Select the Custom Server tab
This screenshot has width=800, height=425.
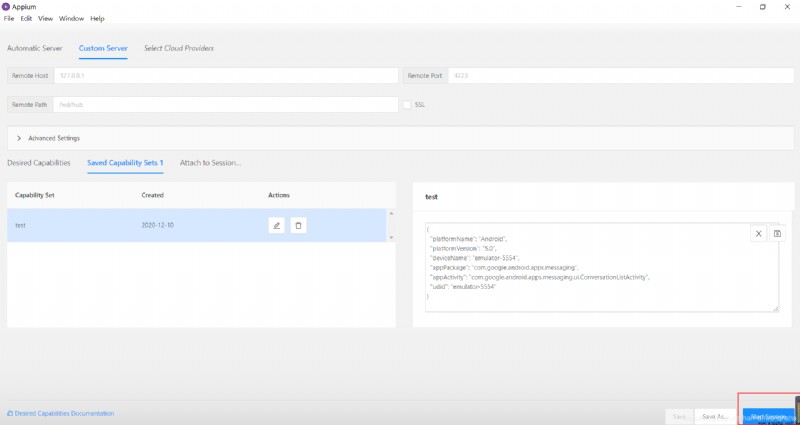pos(103,48)
